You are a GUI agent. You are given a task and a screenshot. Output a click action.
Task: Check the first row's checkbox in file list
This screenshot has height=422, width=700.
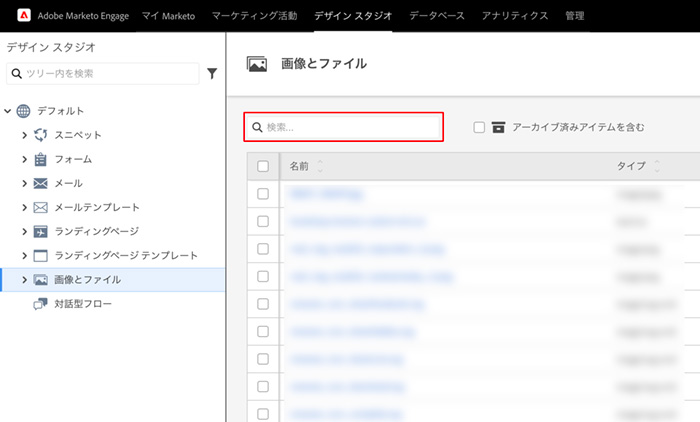click(263, 194)
